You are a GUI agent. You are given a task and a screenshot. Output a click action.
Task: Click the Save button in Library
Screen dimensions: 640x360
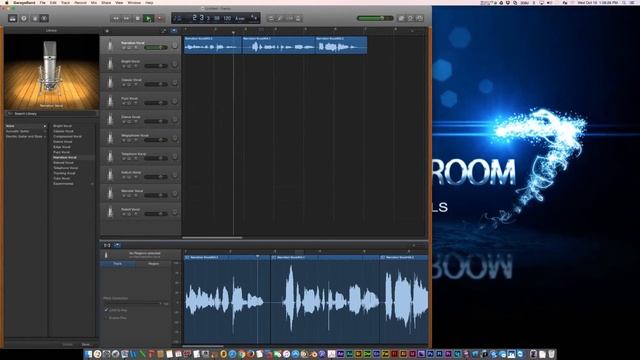pyautogui.click(x=85, y=344)
